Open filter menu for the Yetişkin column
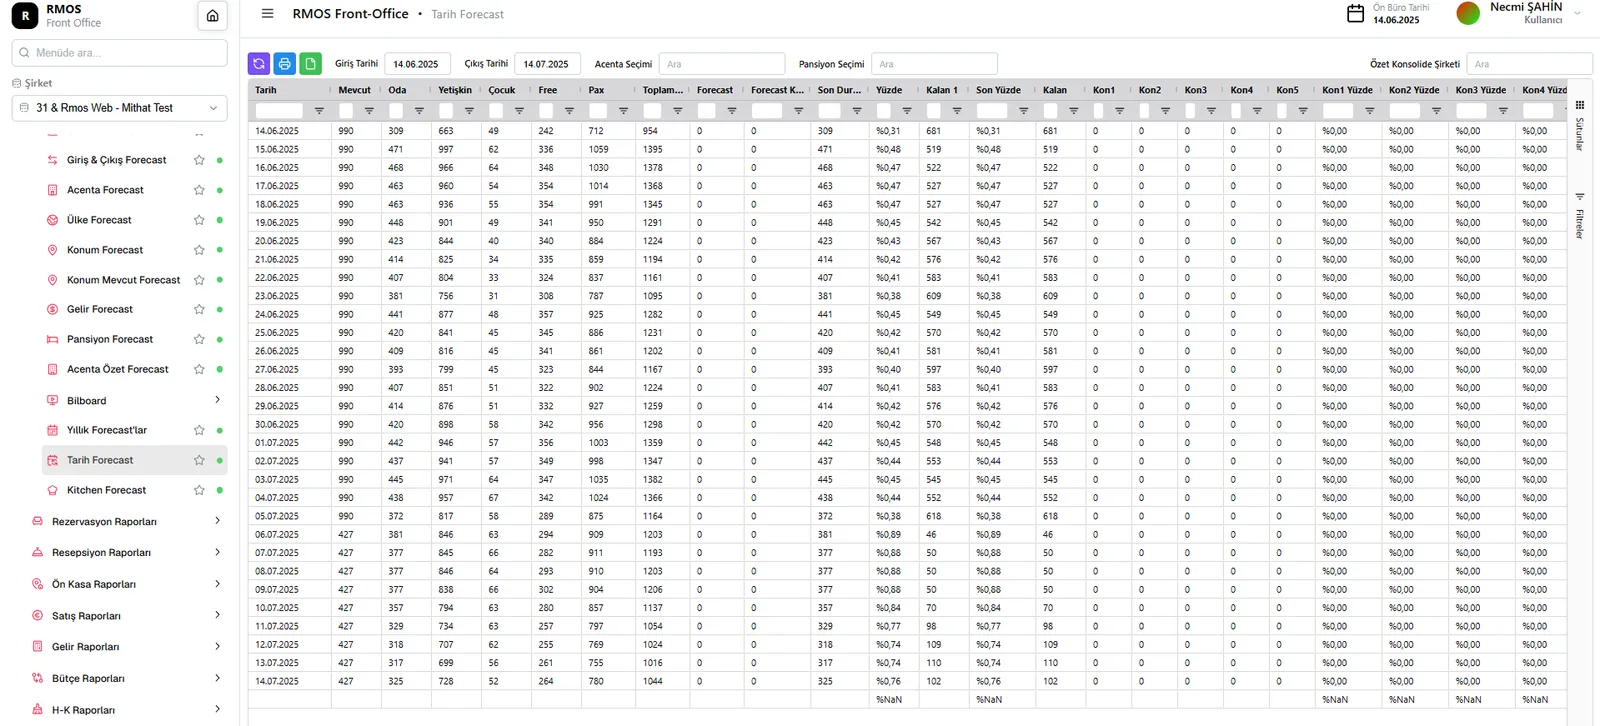Screen dimensions: 1600x726 coord(469,111)
